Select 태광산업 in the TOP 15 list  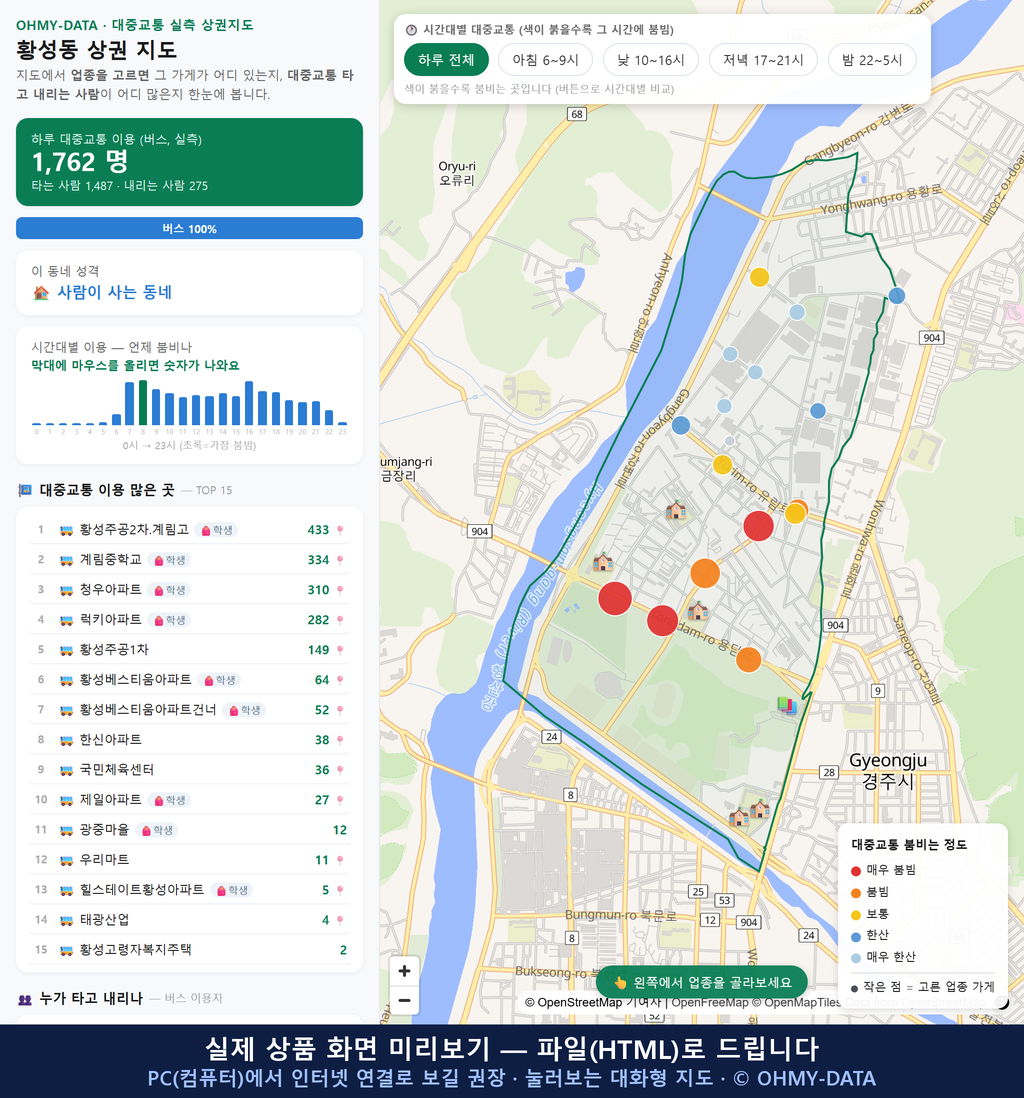[x=189, y=920]
